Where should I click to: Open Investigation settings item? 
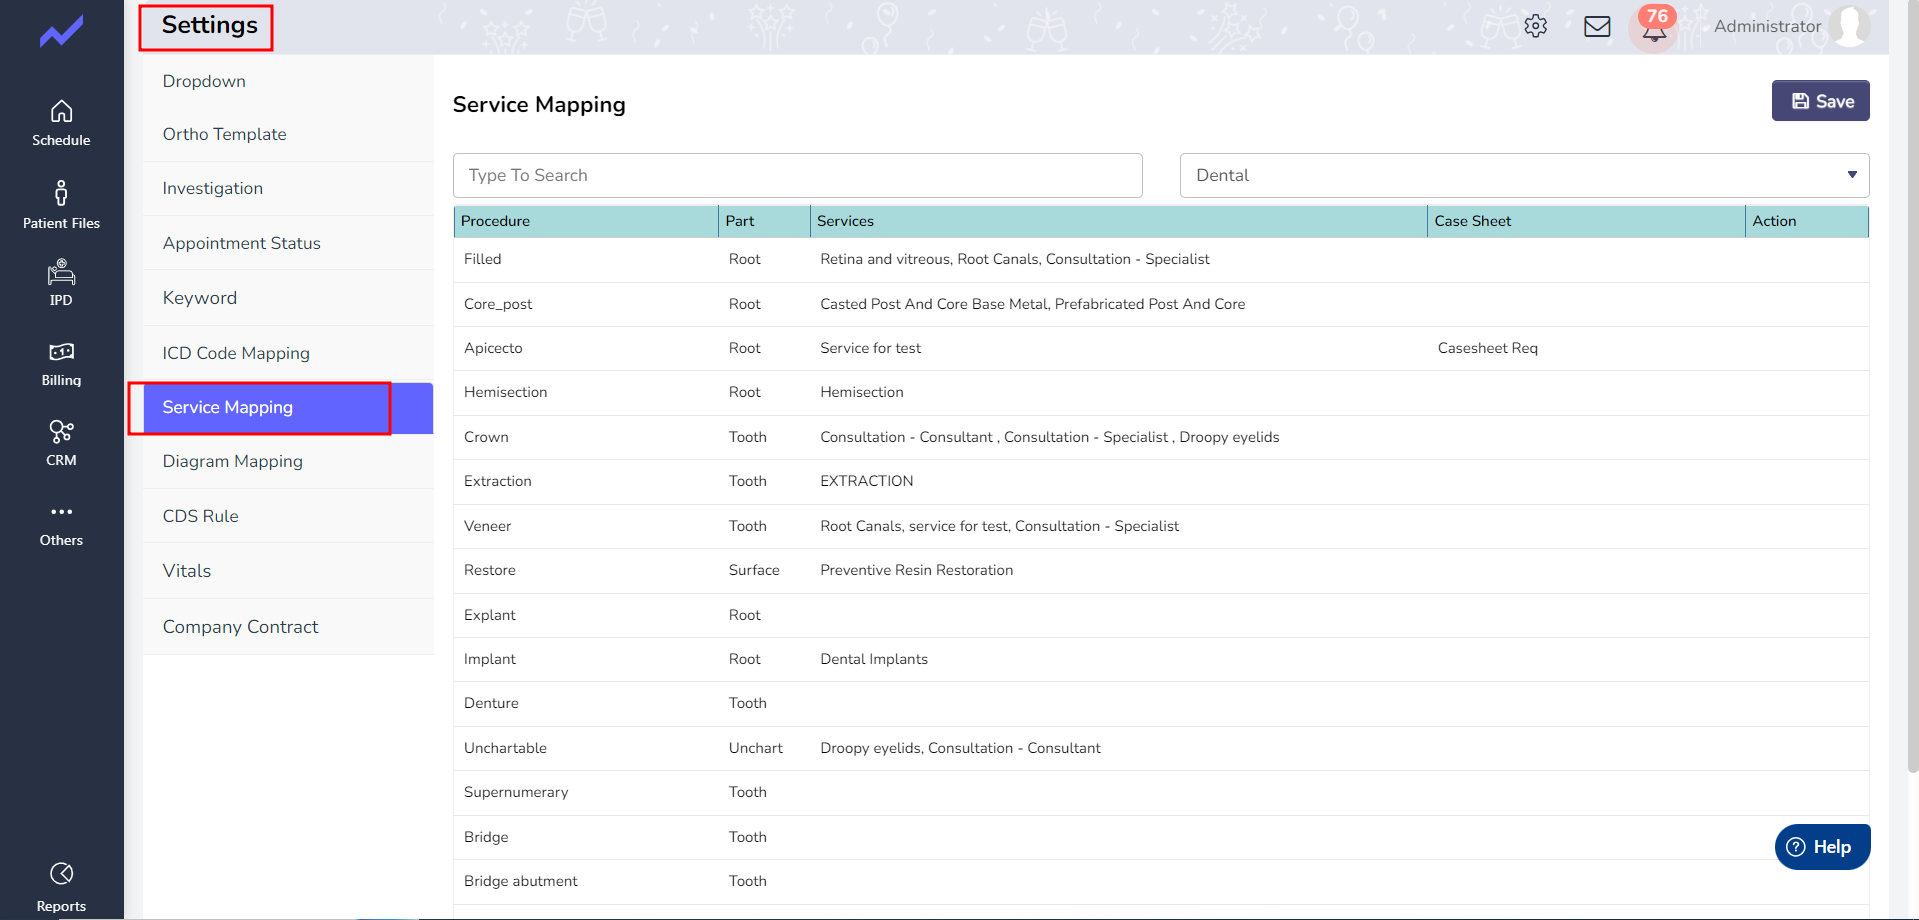tap(288, 188)
